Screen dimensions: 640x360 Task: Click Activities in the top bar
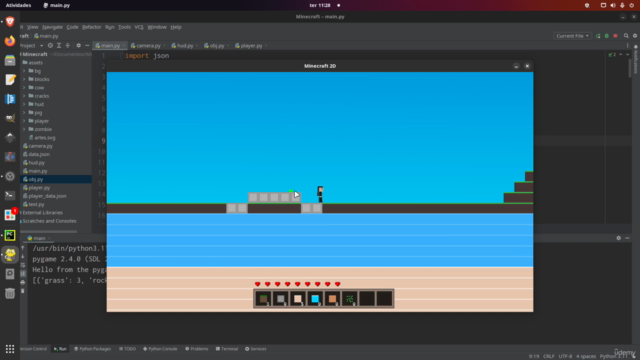[18, 5]
